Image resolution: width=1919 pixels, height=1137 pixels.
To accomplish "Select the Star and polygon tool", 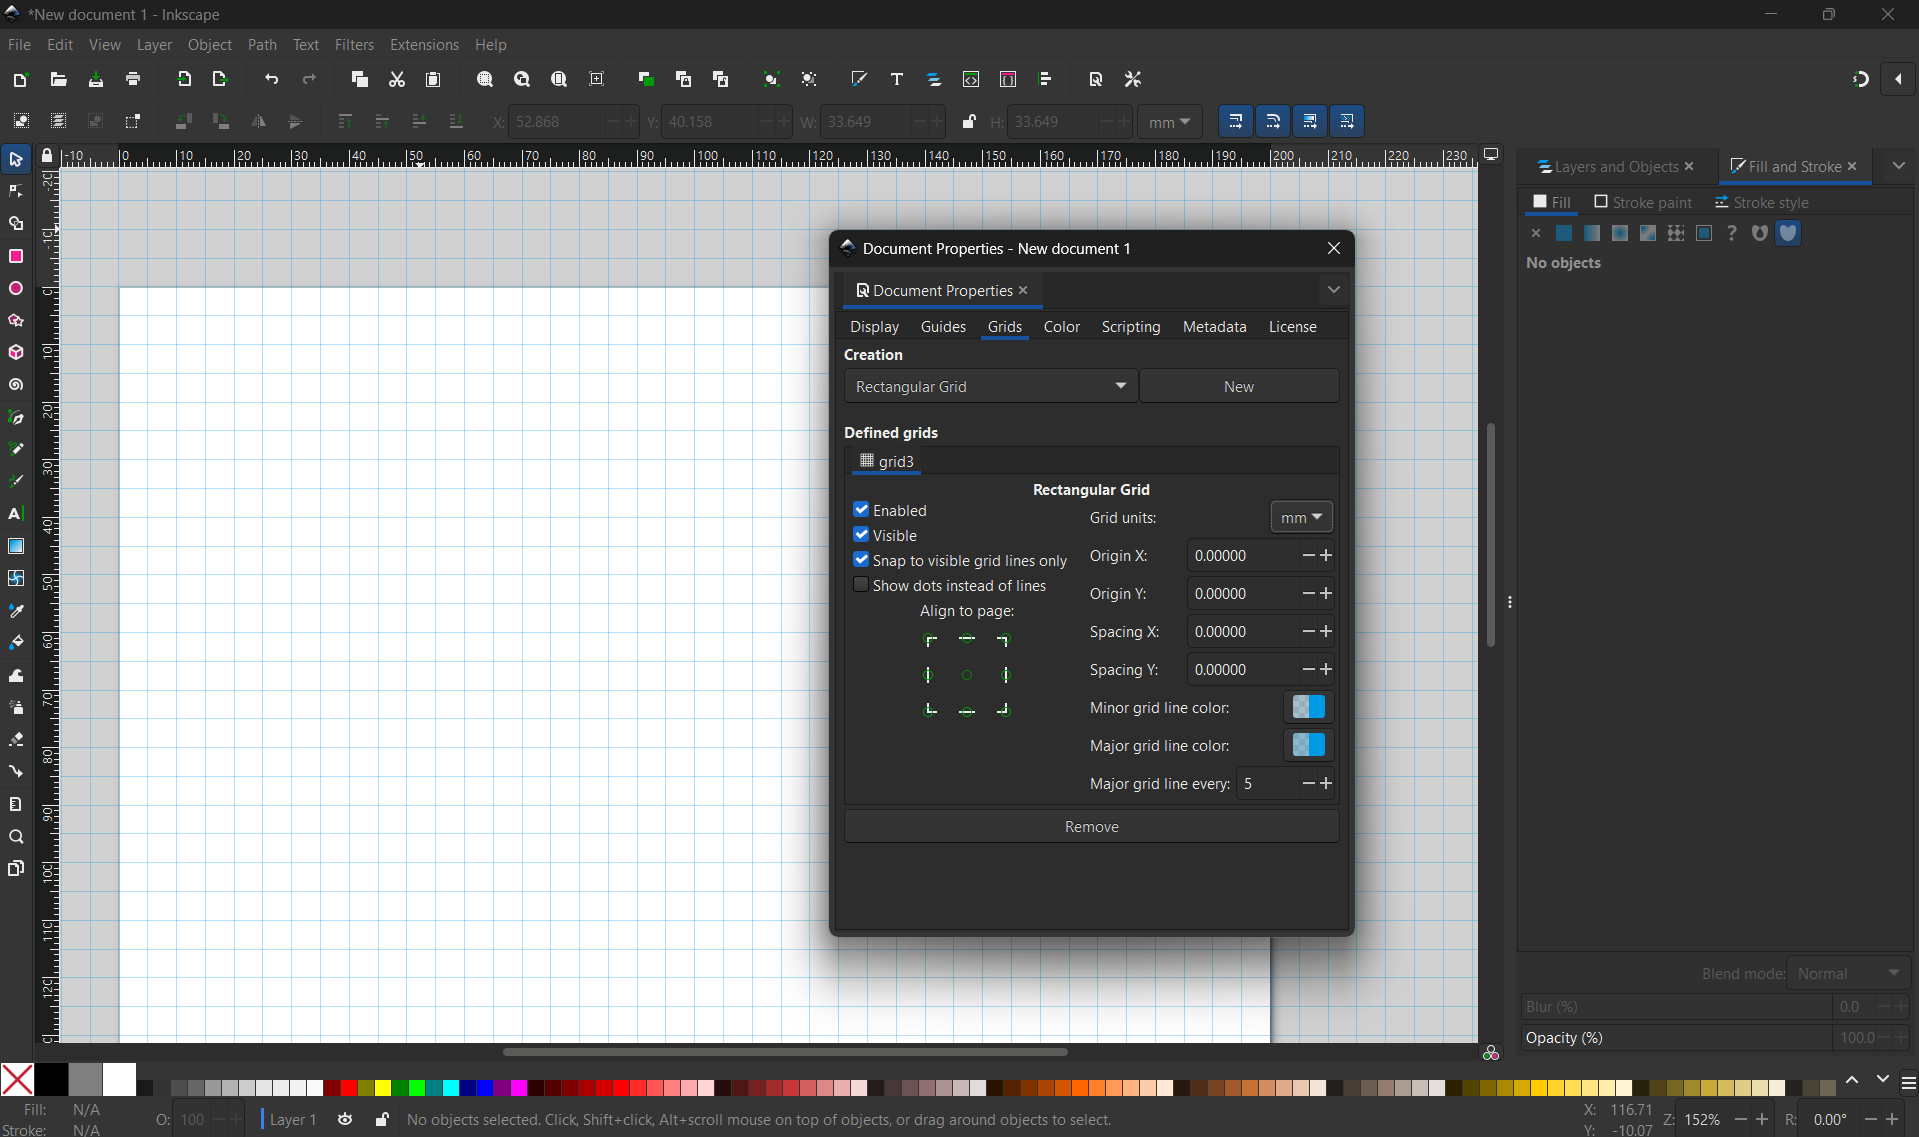I will point(16,320).
